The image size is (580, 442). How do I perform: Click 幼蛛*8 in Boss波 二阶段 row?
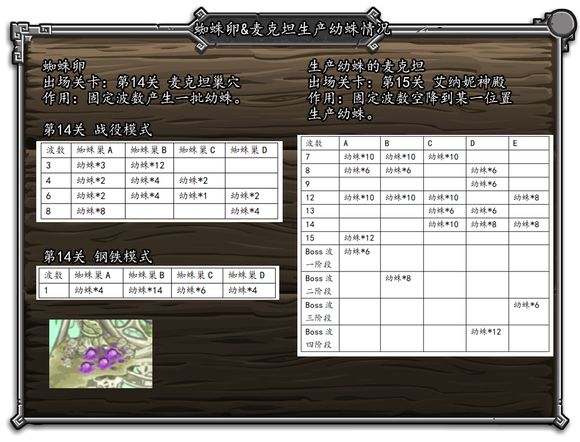(398, 278)
